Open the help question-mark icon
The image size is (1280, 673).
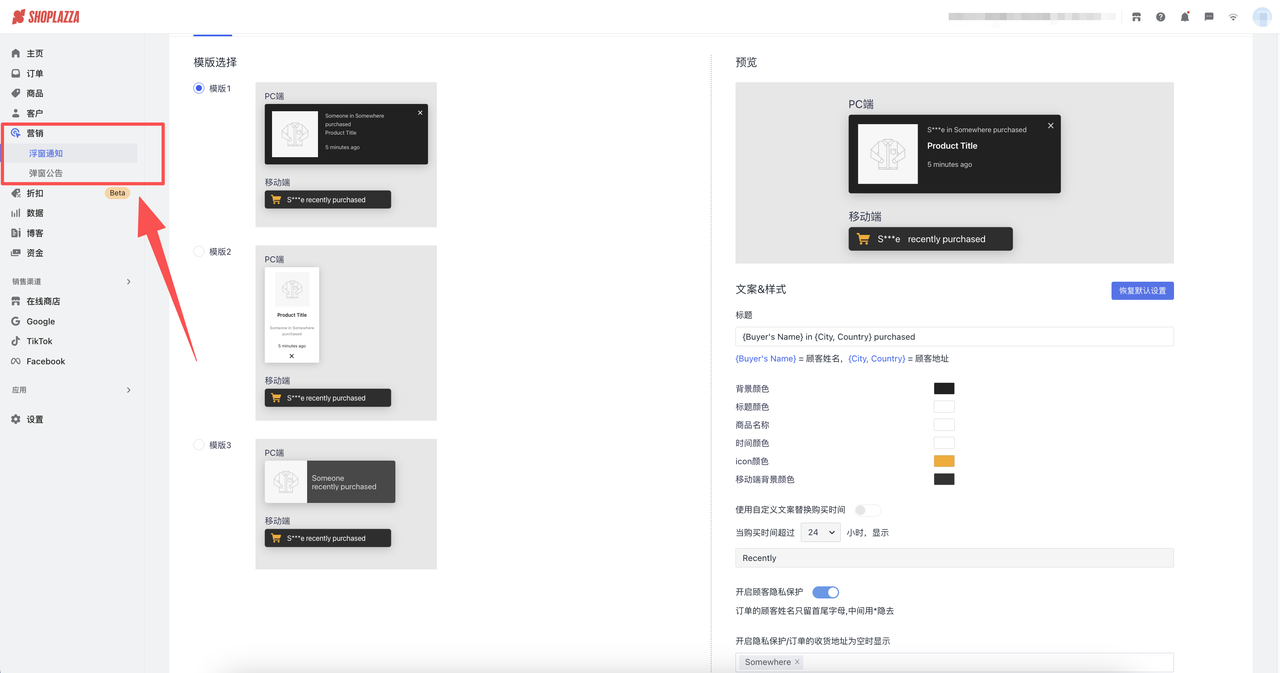[x=1160, y=16]
